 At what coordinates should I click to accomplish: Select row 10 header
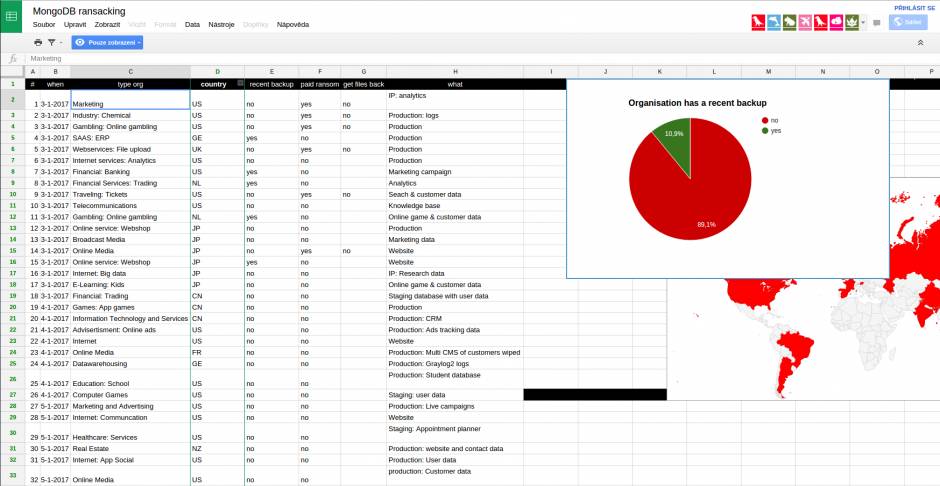click(x=13, y=194)
